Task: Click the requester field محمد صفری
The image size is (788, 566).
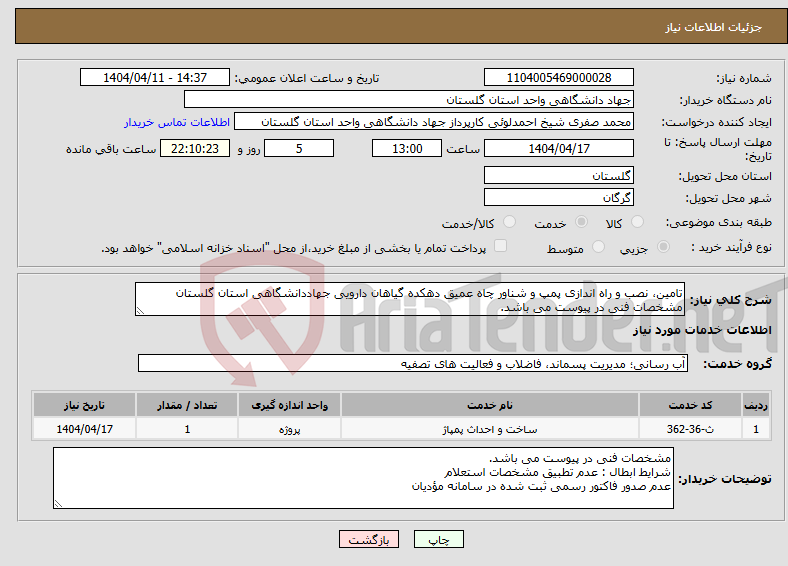Action: [434, 122]
